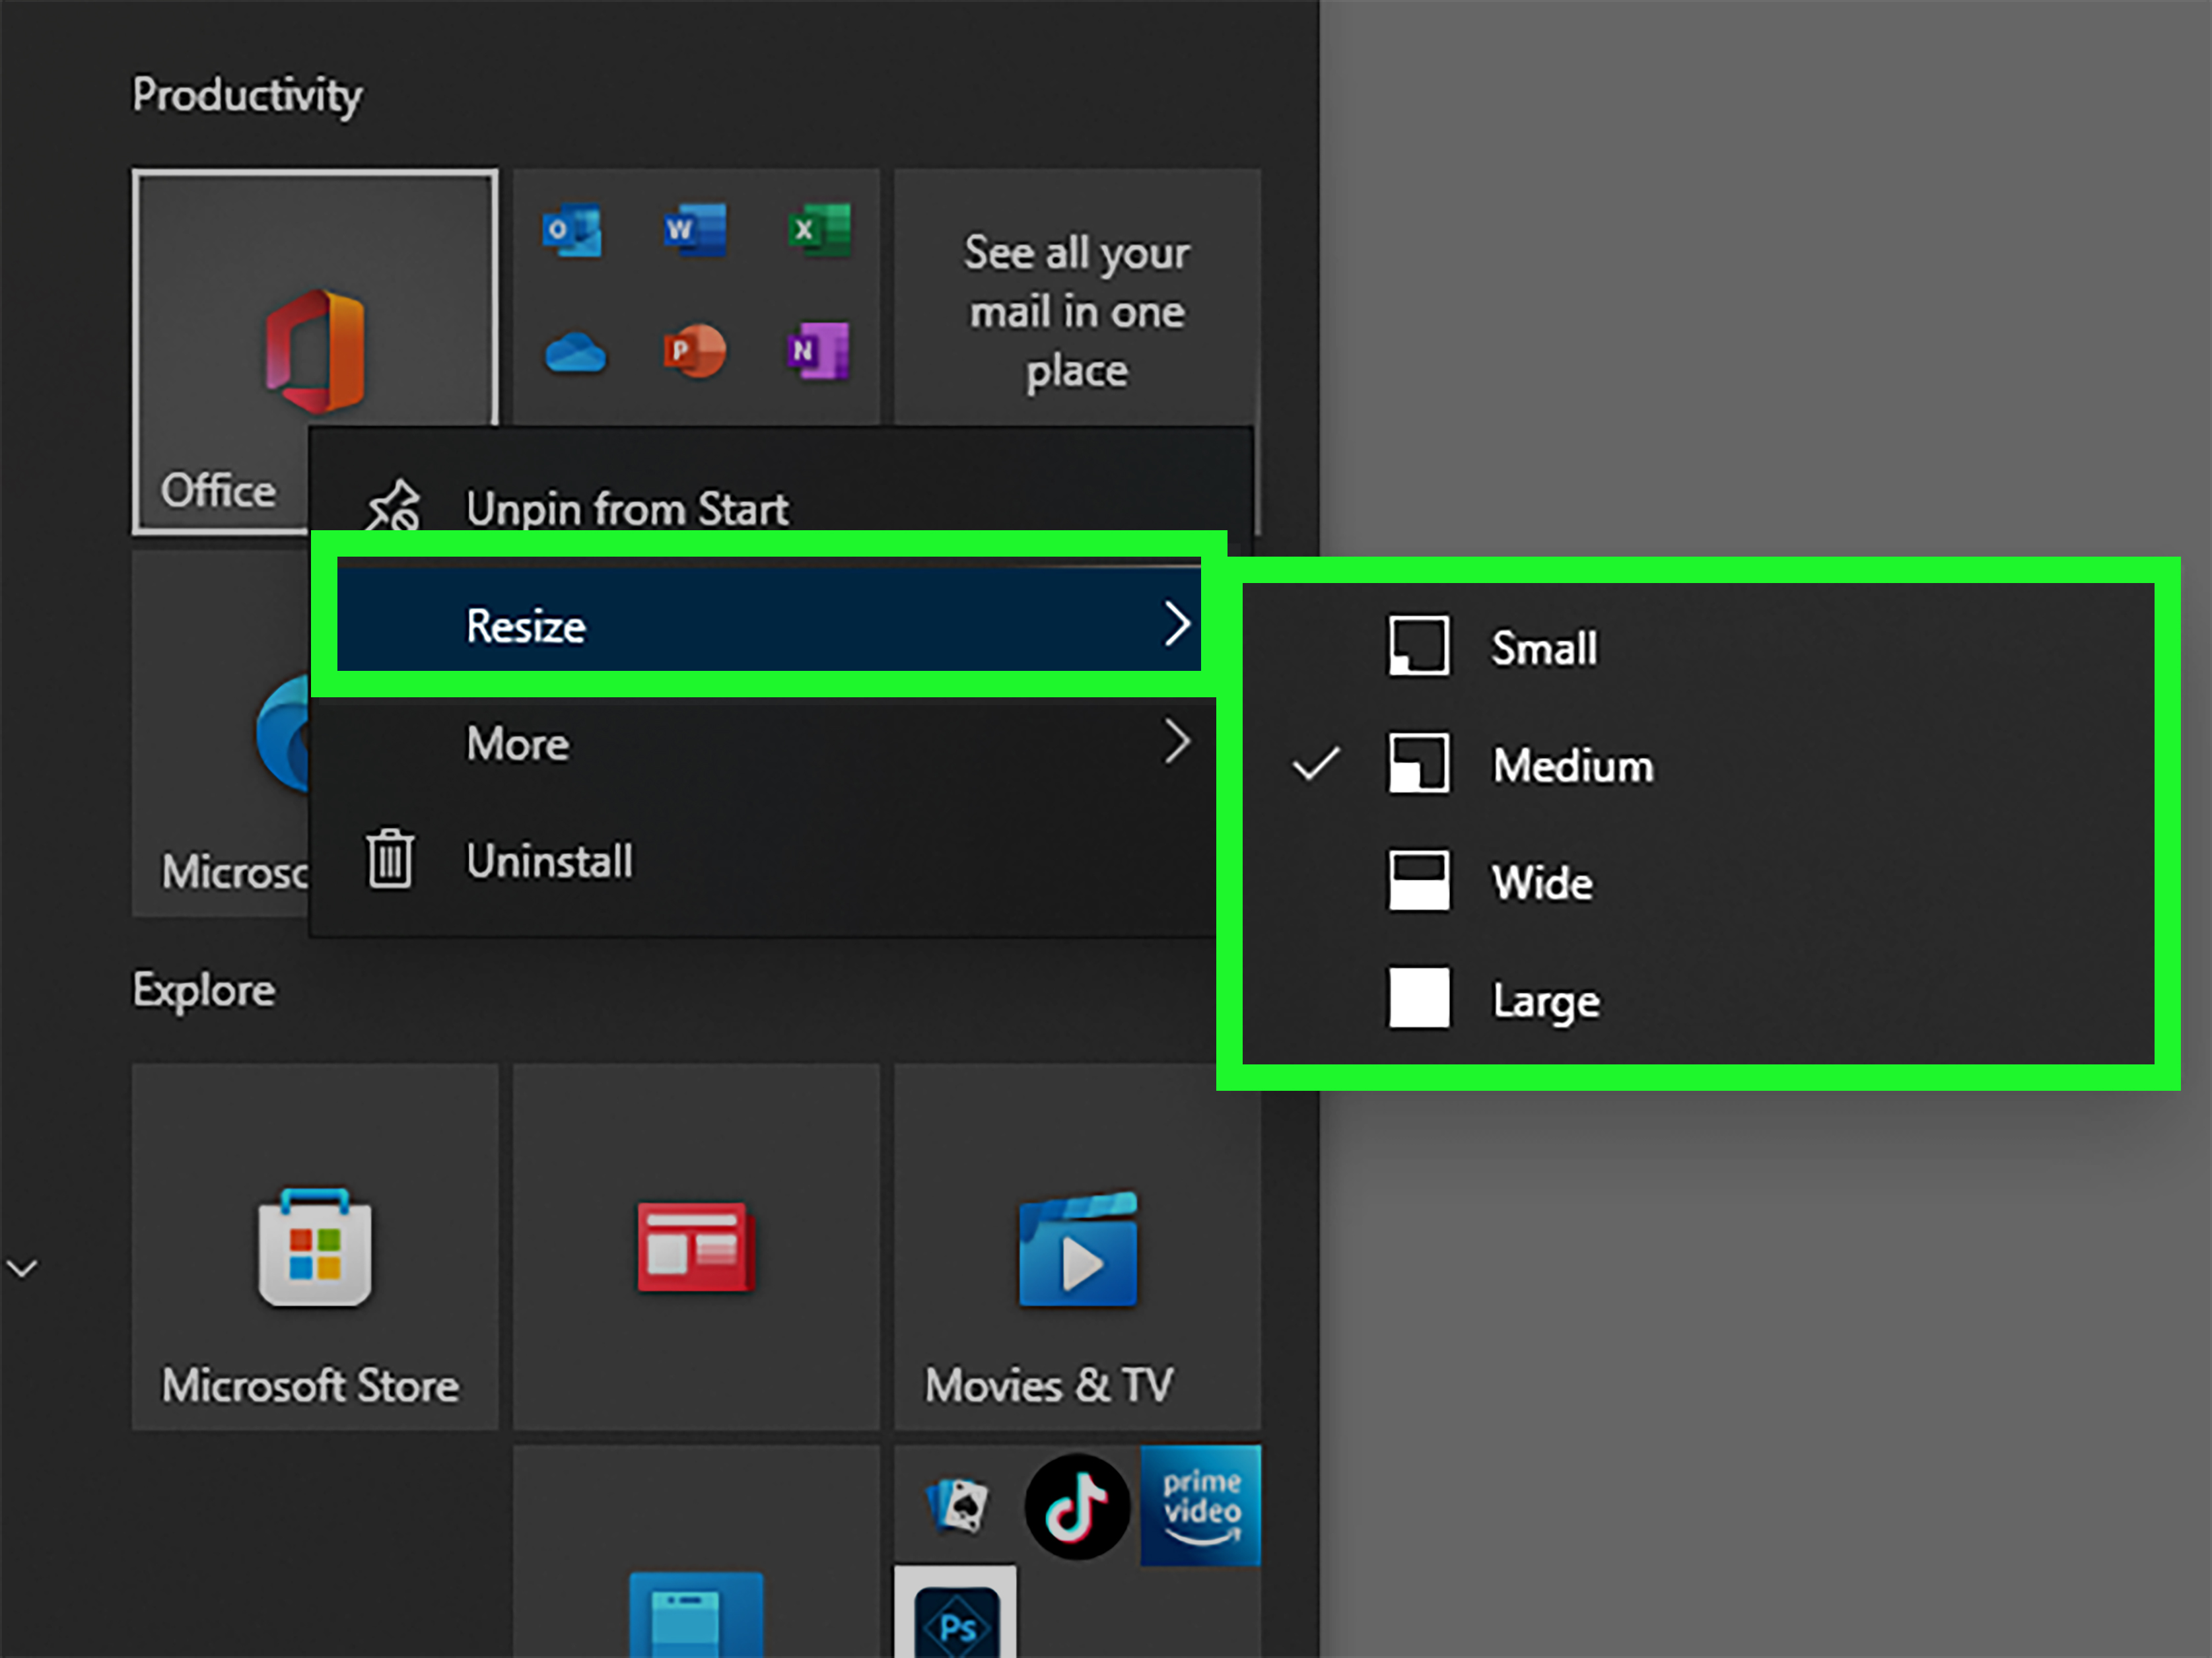This screenshot has height=1658, width=2212.
Task: Click the collapse chevron at left edge
Action: point(22,1268)
